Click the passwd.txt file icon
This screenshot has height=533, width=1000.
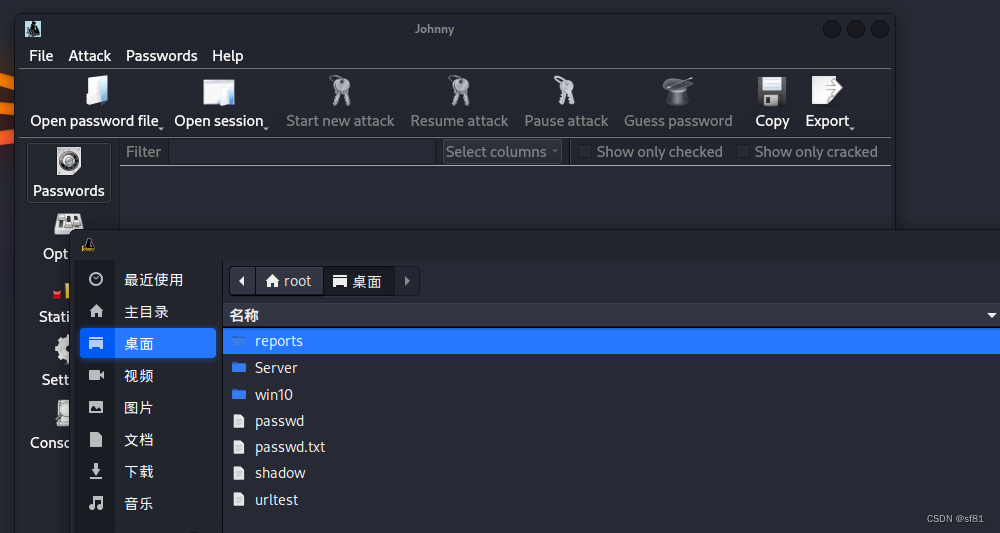pyautogui.click(x=239, y=447)
